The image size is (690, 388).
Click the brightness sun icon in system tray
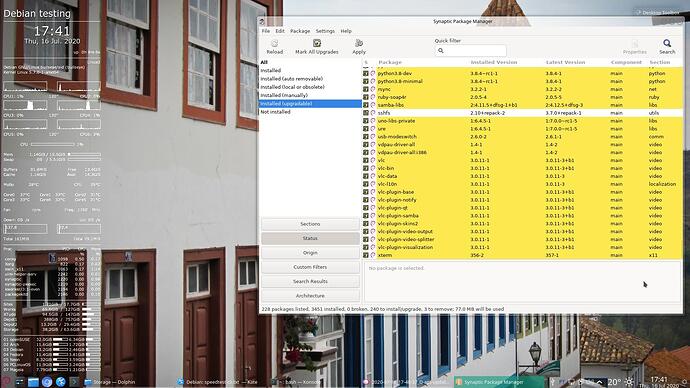(629, 382)
